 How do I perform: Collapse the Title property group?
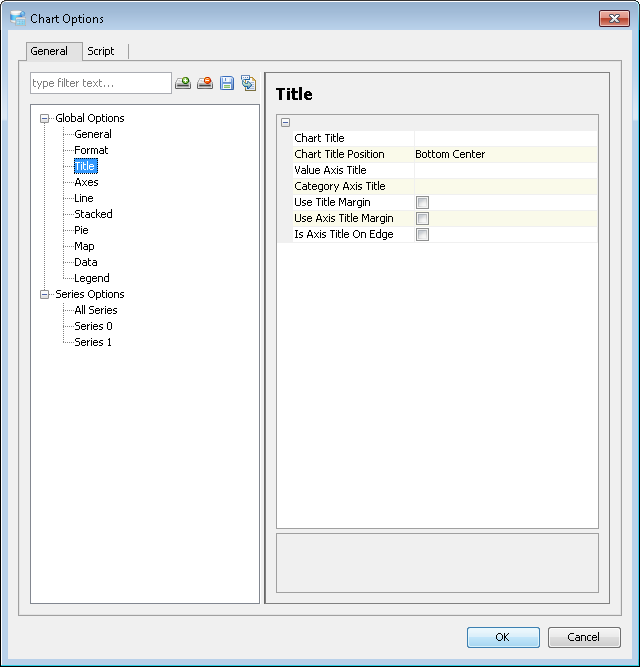(x=285, y=123)
